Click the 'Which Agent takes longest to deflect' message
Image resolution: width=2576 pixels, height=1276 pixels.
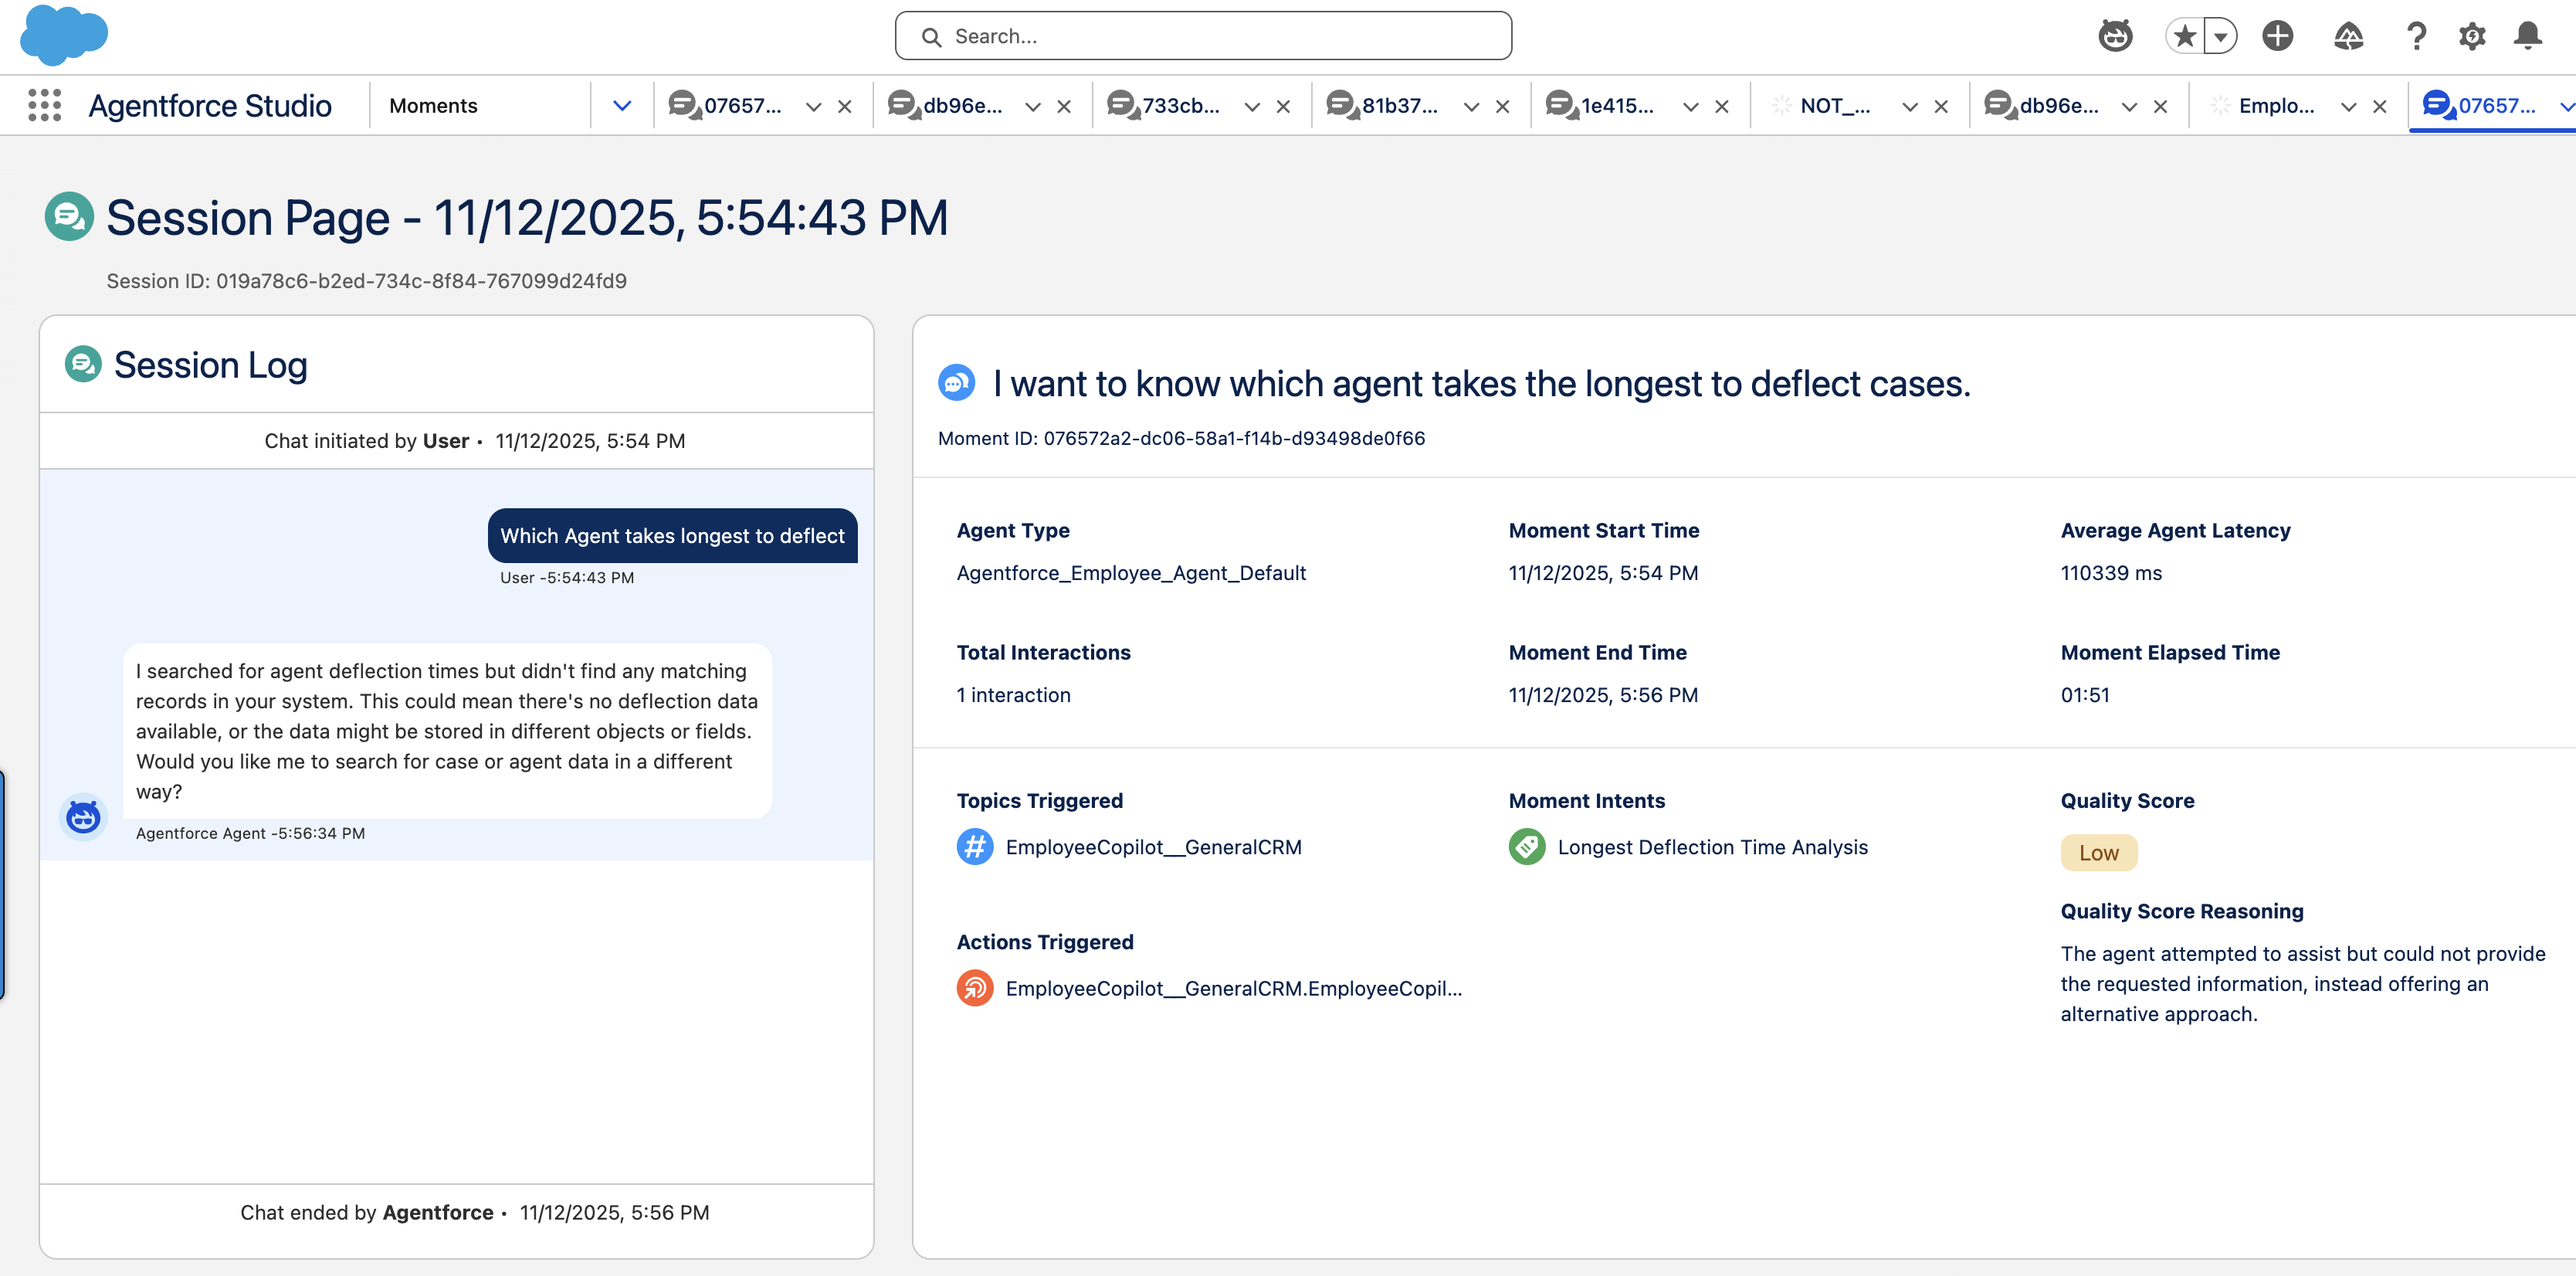[672, 535]
